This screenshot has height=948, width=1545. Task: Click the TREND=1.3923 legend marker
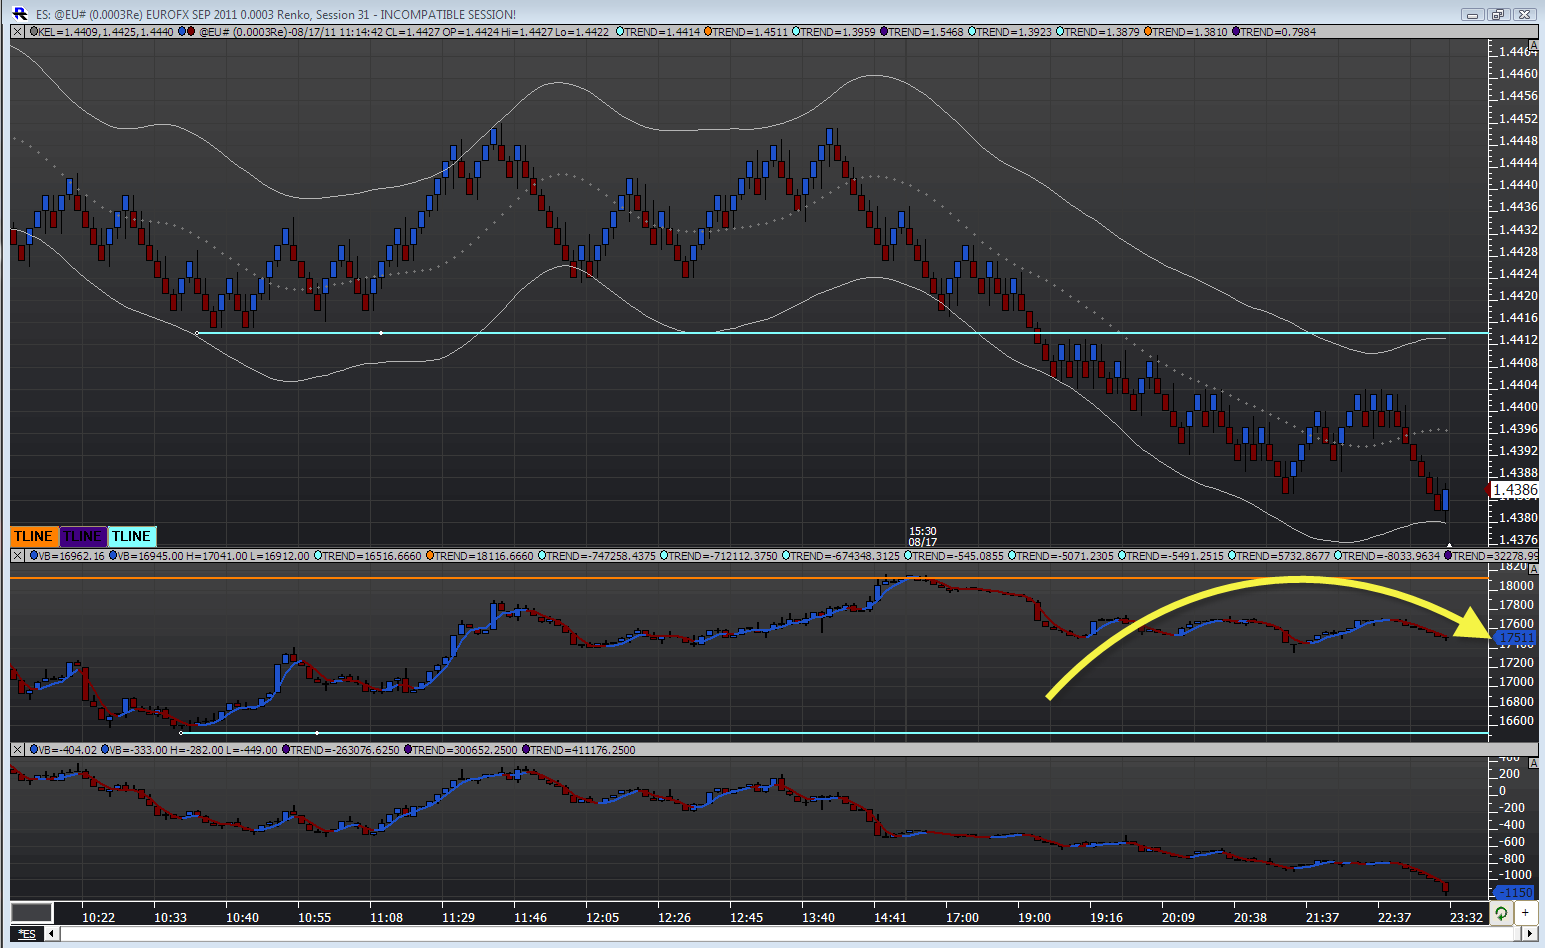pos(972,32)
